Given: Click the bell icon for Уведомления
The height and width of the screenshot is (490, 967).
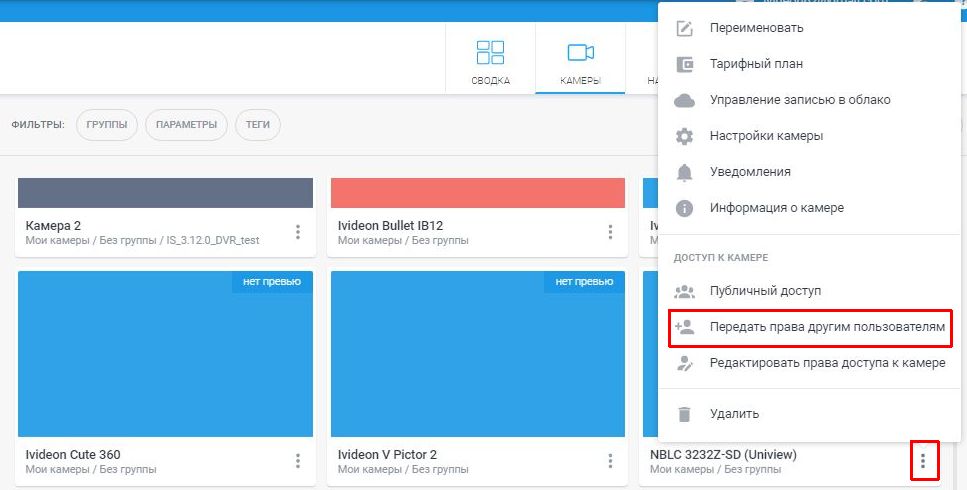Looking at the screenshot, I should (685, 172).
